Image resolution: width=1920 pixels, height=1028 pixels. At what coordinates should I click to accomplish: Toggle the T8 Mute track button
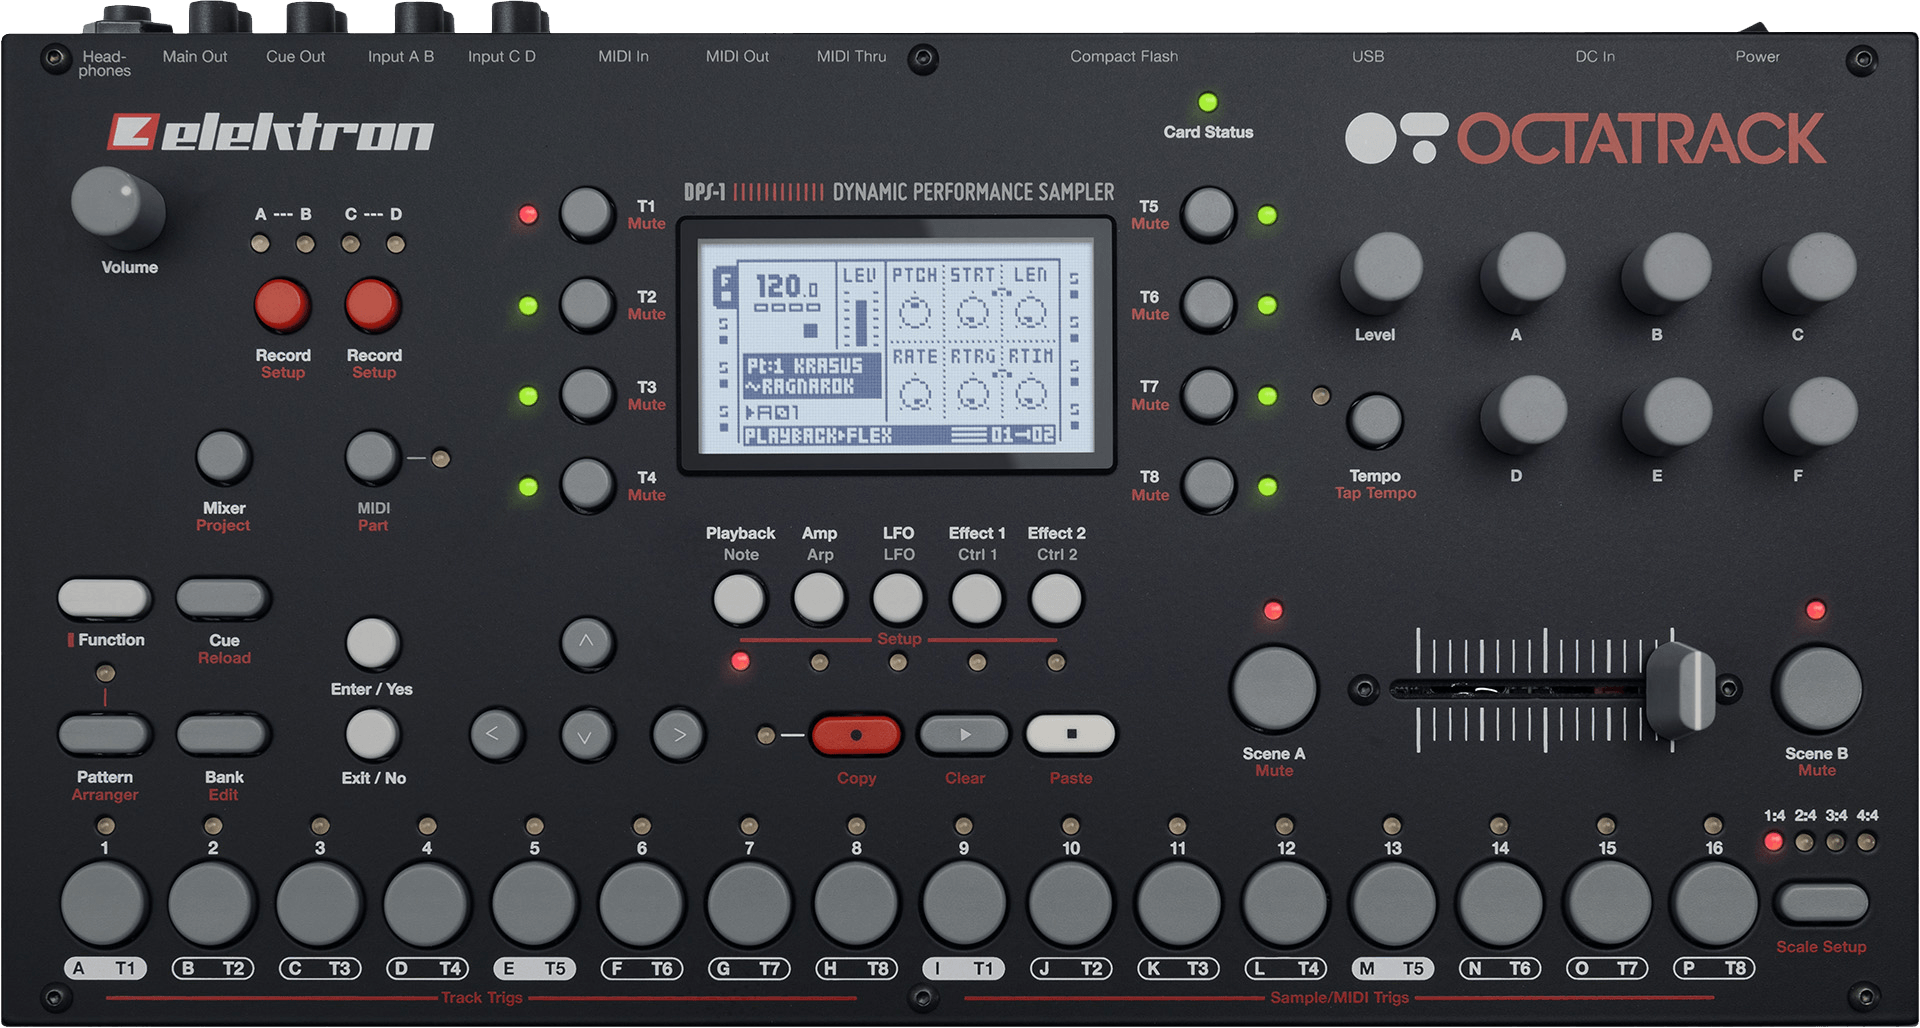coord(1209,485)
